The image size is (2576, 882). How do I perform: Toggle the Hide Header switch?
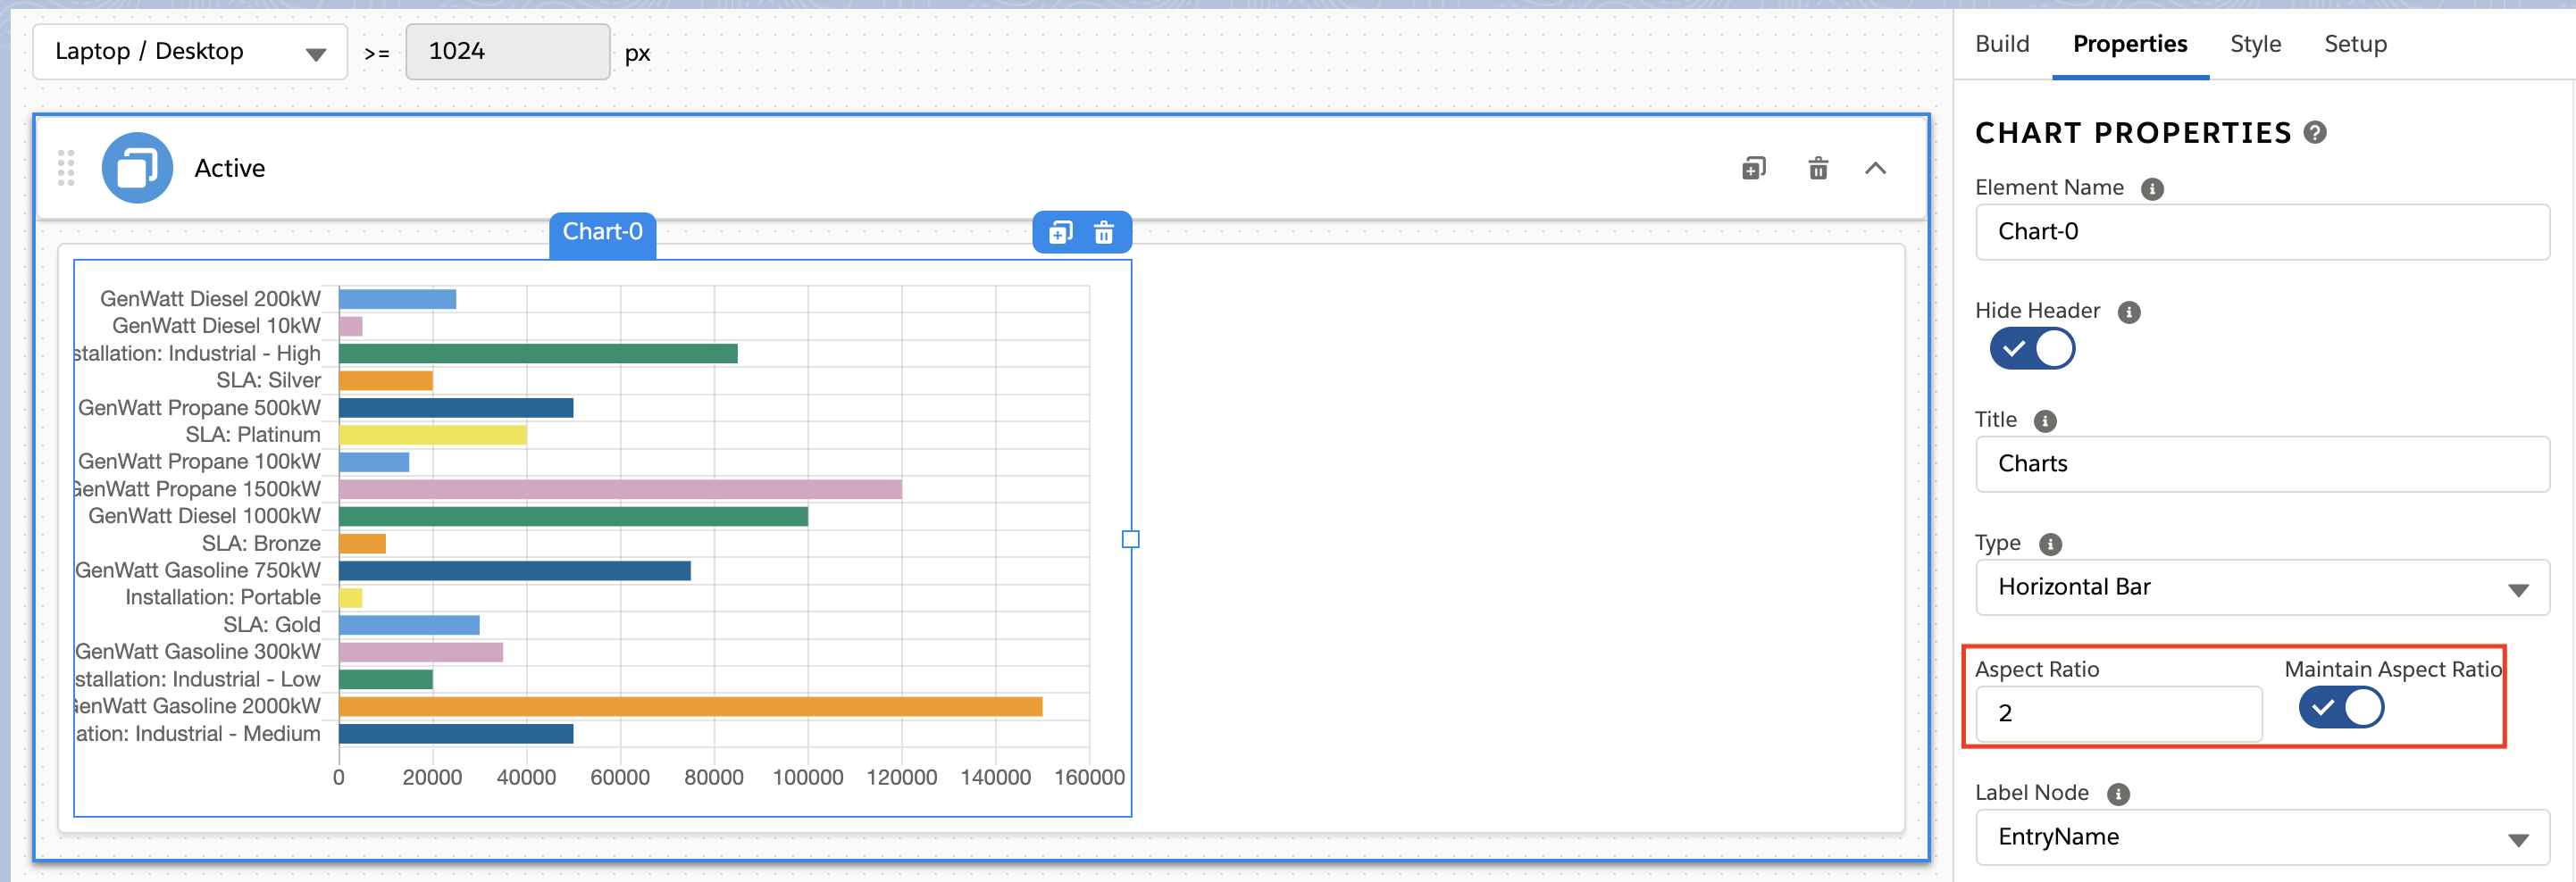(2031, 349)
